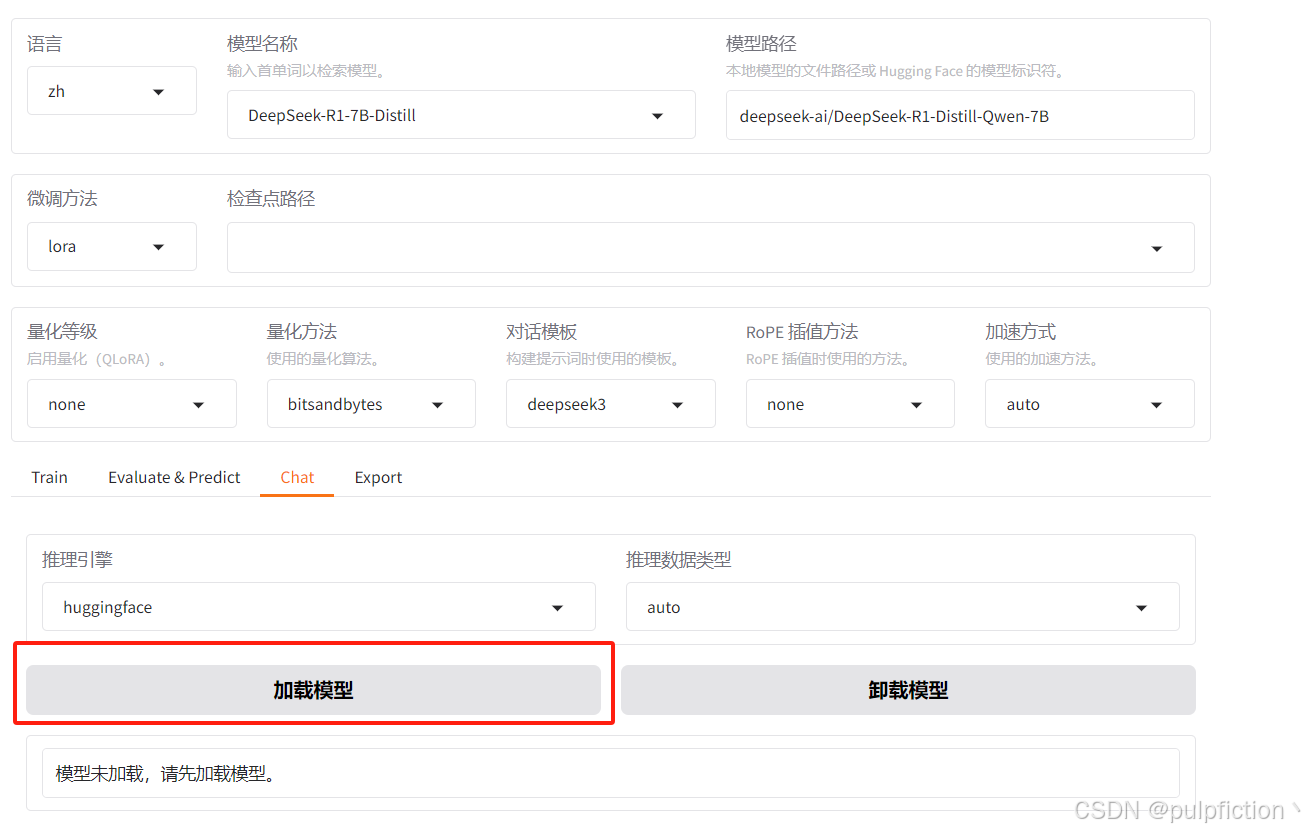The image size is (1314, 832).
Task: Switch to the Export tab
Action: tap(378, 477)
